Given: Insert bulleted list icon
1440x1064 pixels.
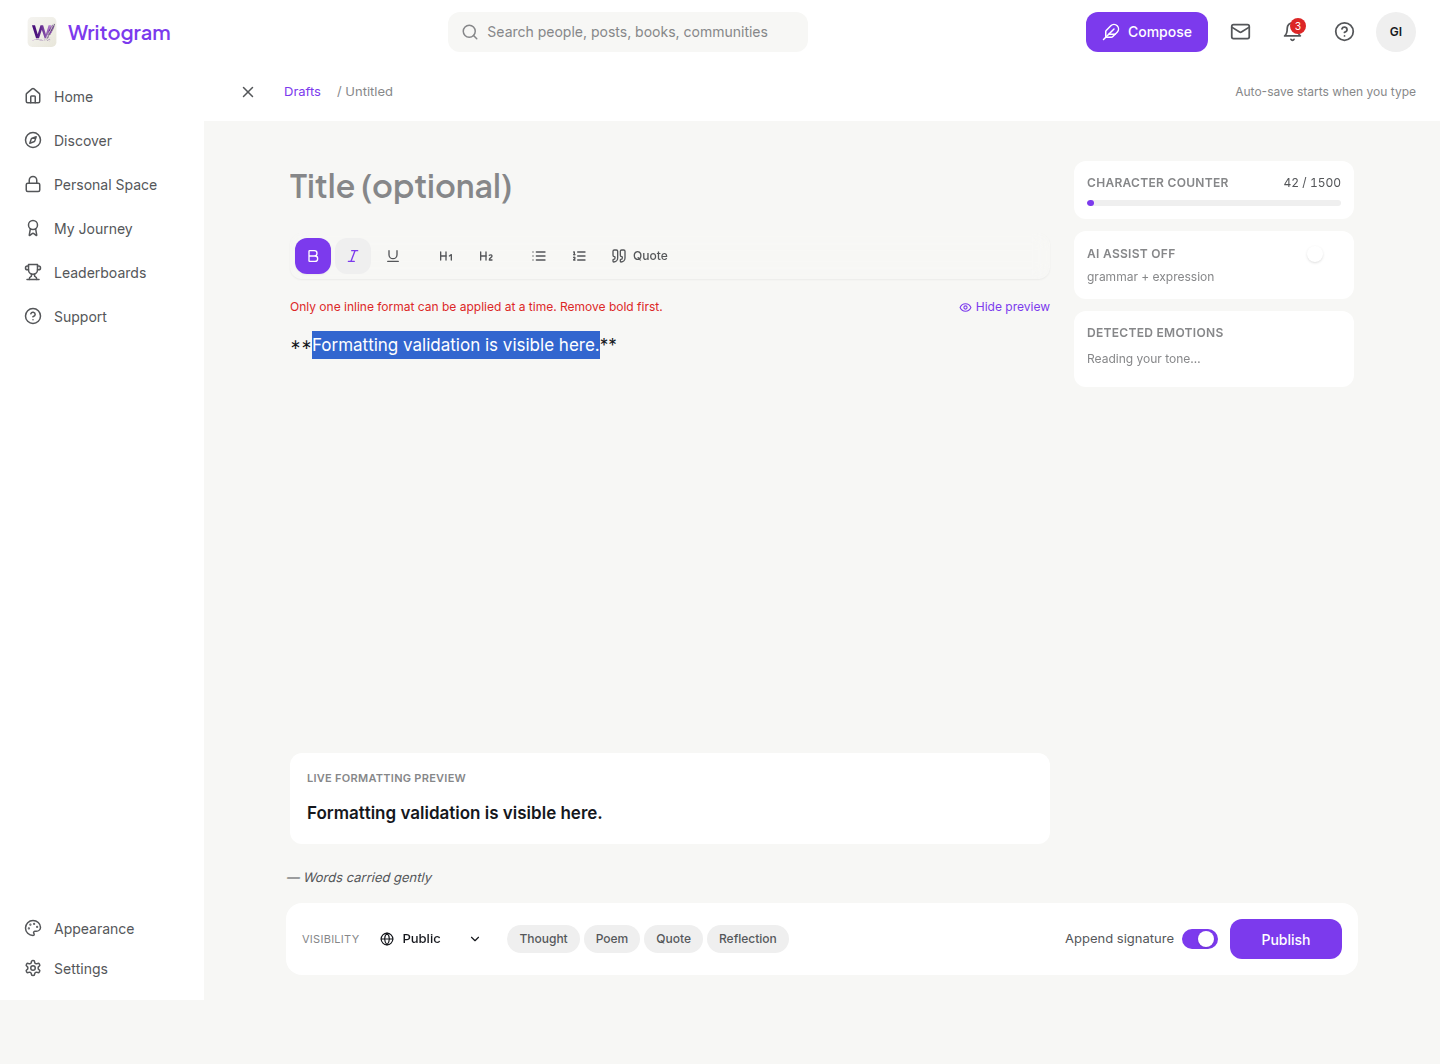Looking at the screenshot, I should (539, 256).
